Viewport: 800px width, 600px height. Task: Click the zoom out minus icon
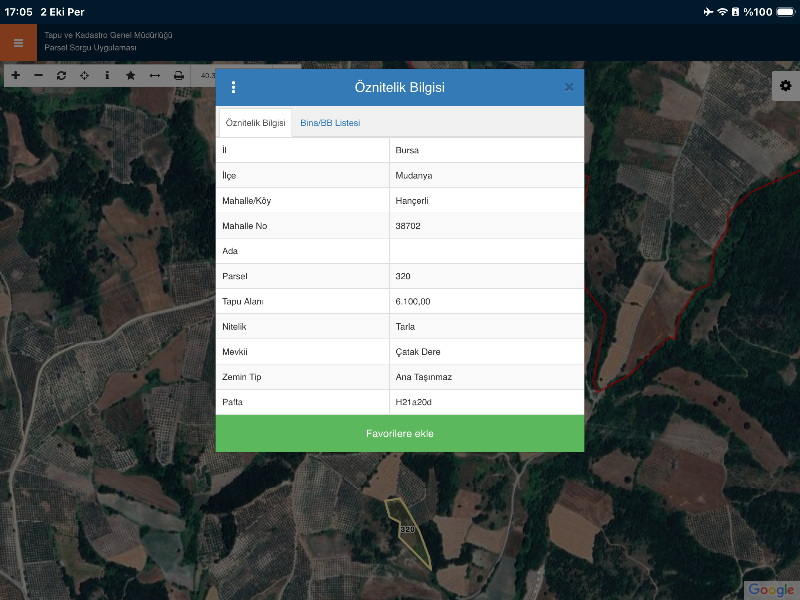[38, 75]
